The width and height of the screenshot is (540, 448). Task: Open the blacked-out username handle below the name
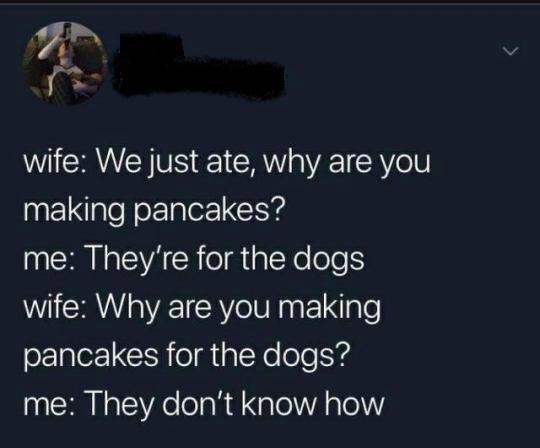point(200,79)
